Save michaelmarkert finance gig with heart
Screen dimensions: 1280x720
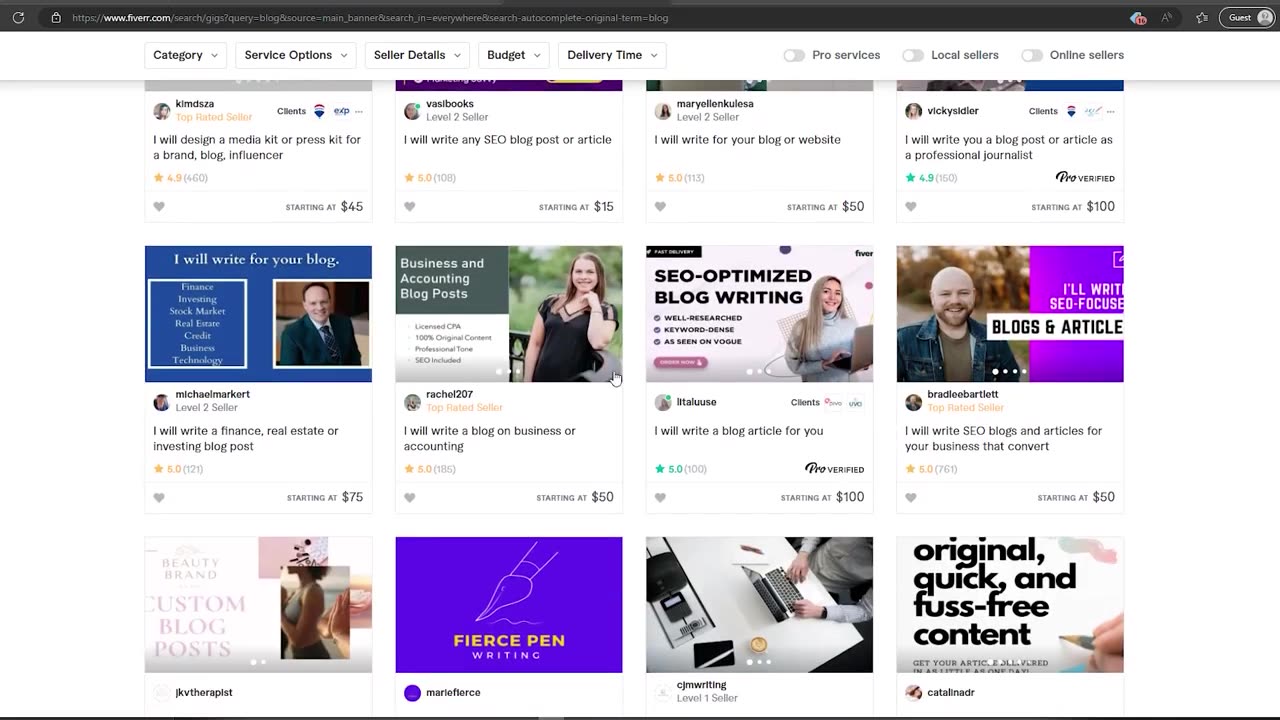[x=159, y=498]
